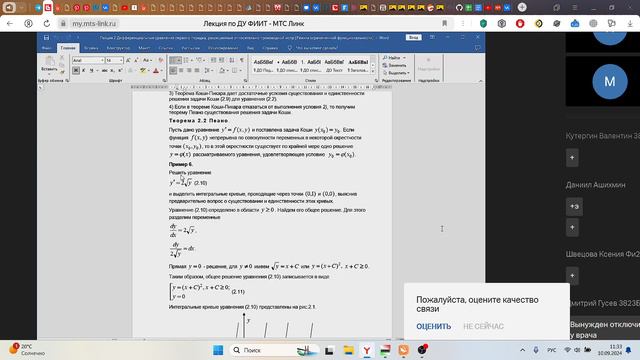
Task: Expand the Font group dialog launcher
Action: click(164, 80)
